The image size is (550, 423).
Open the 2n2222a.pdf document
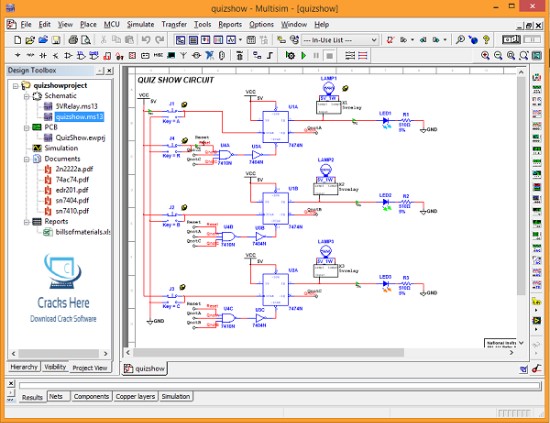coord(74,169)
